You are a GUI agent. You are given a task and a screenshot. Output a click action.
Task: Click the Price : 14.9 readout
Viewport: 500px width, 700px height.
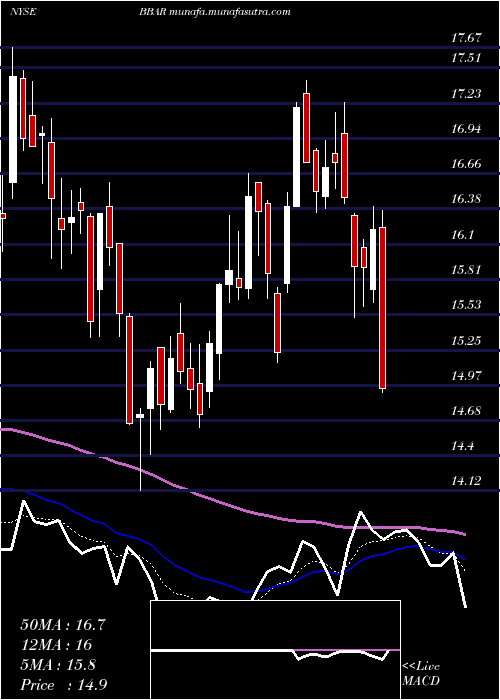(64, 685)
